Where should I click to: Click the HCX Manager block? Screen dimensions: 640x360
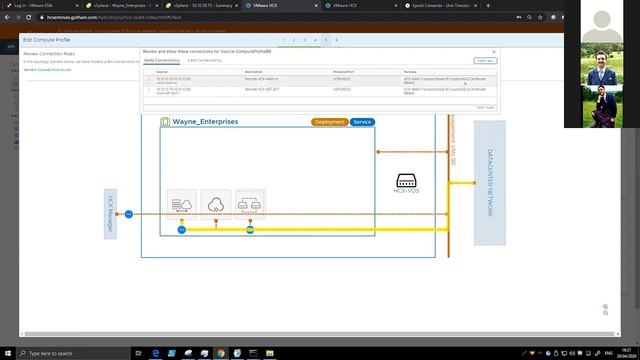tap(110, 214)
